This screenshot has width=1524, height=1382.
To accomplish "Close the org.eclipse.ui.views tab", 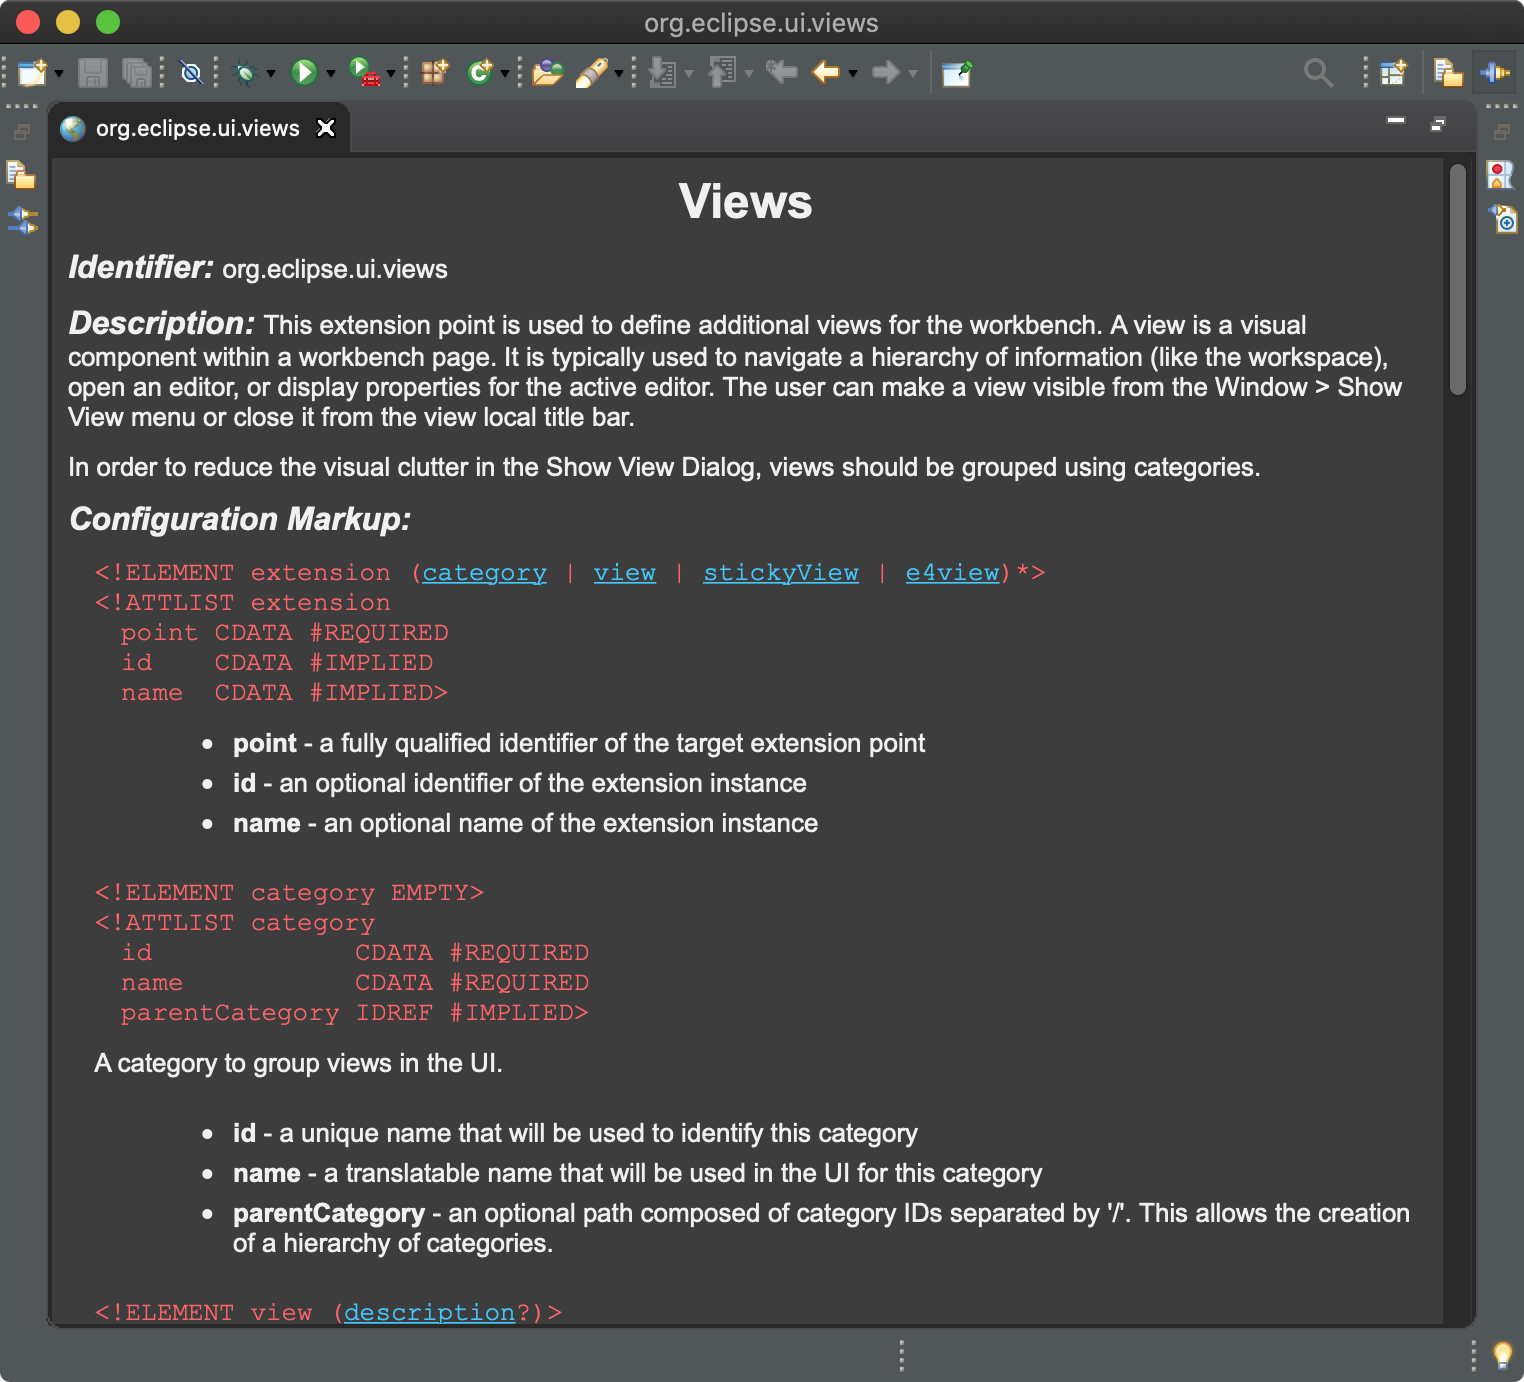I will pyautogui.click(x=326, y=128).
